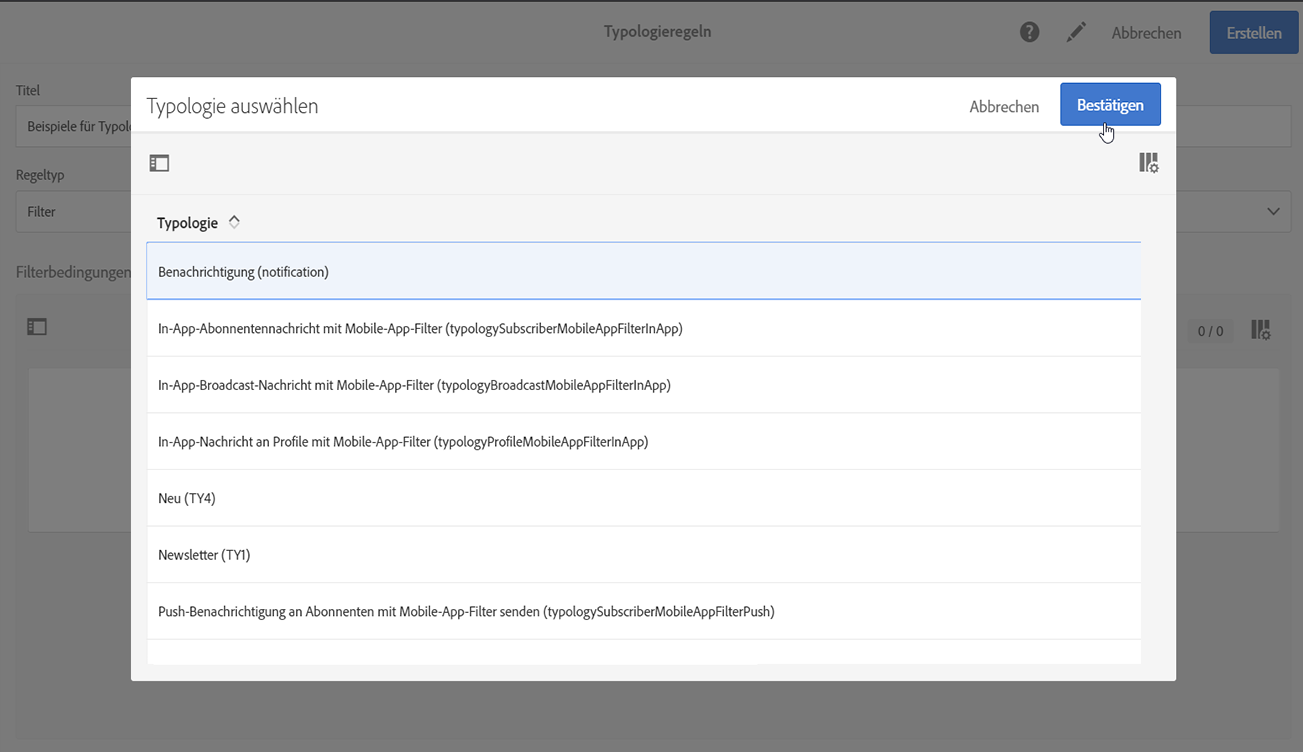Click the Erstellen button
The image size is (1303, 752).
coord(1254,33)
